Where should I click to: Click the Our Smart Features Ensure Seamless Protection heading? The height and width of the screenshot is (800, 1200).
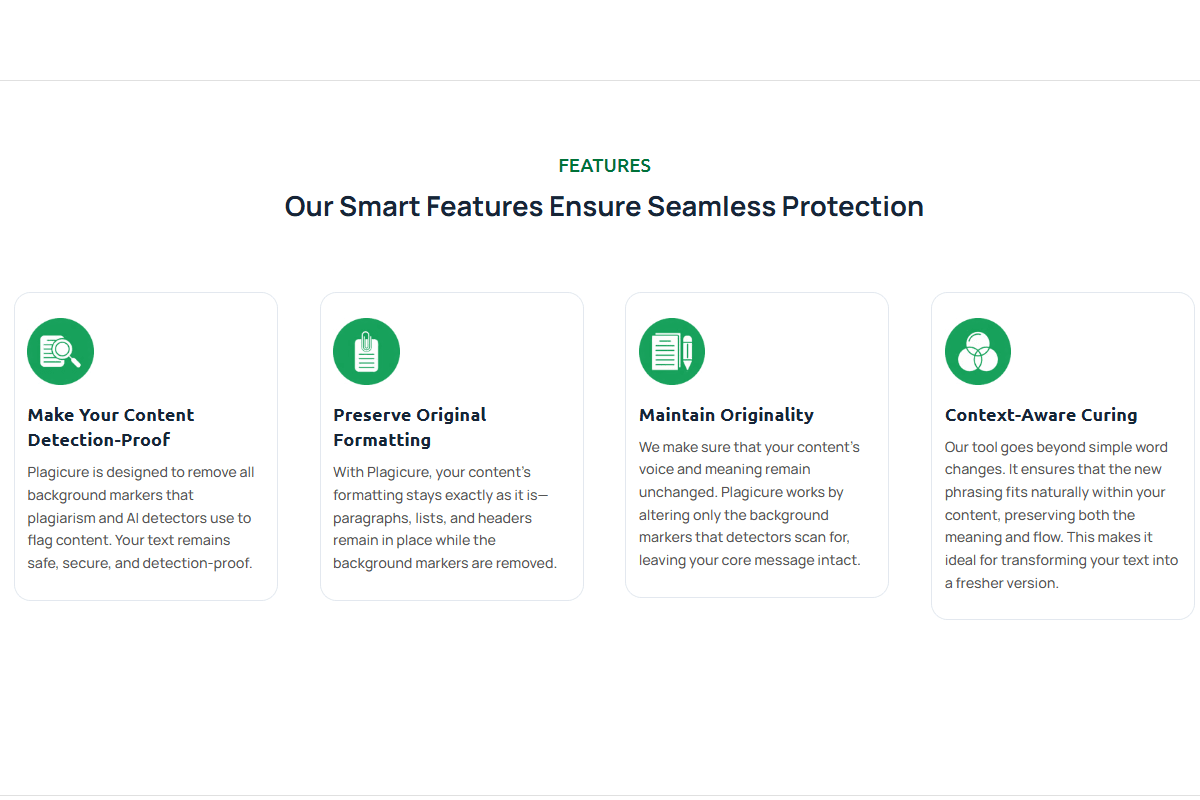[x=604, y=206]
